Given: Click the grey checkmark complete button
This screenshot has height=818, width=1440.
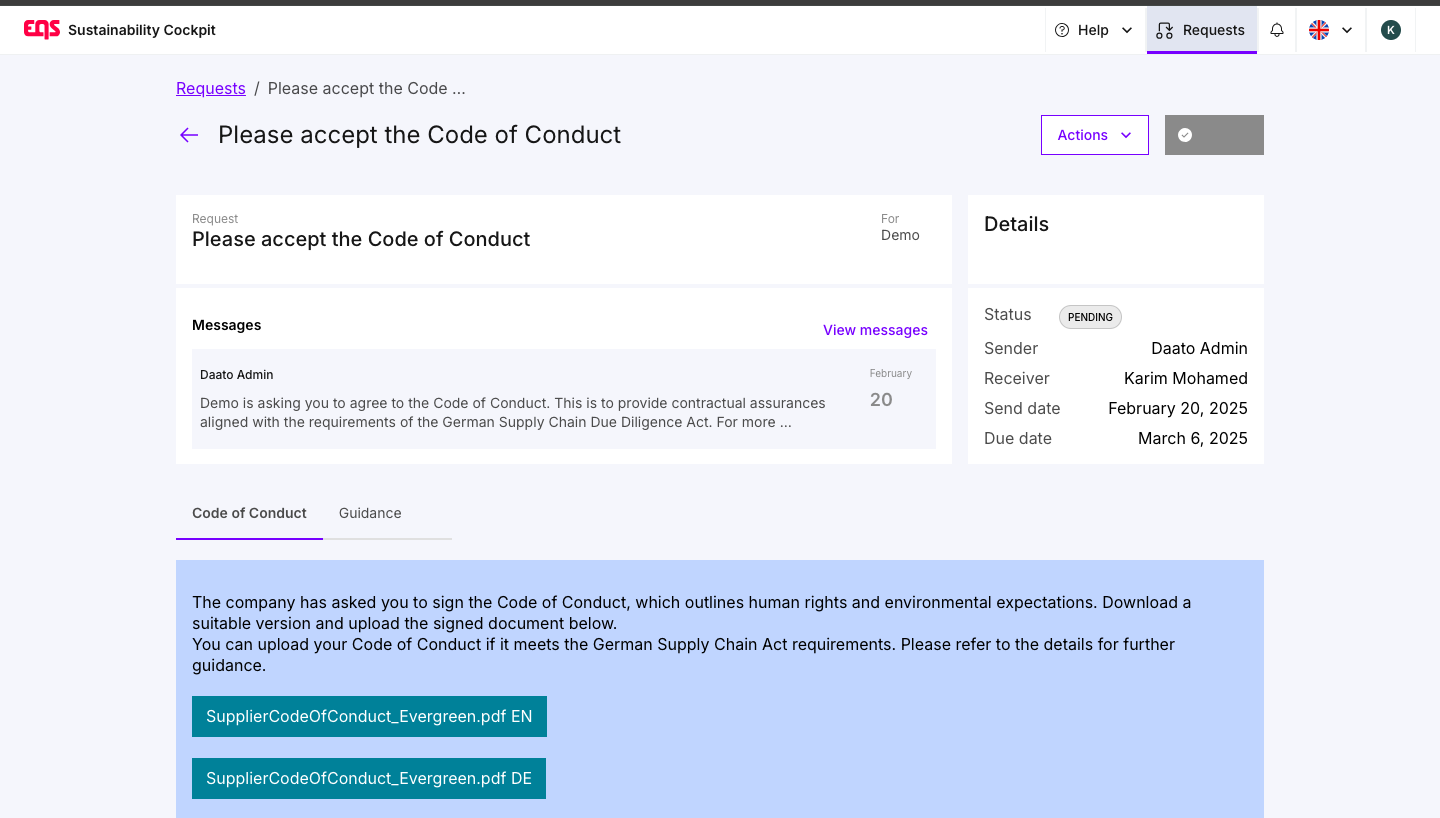Looking at the screenshot, I should click(x=1214, y=135).
